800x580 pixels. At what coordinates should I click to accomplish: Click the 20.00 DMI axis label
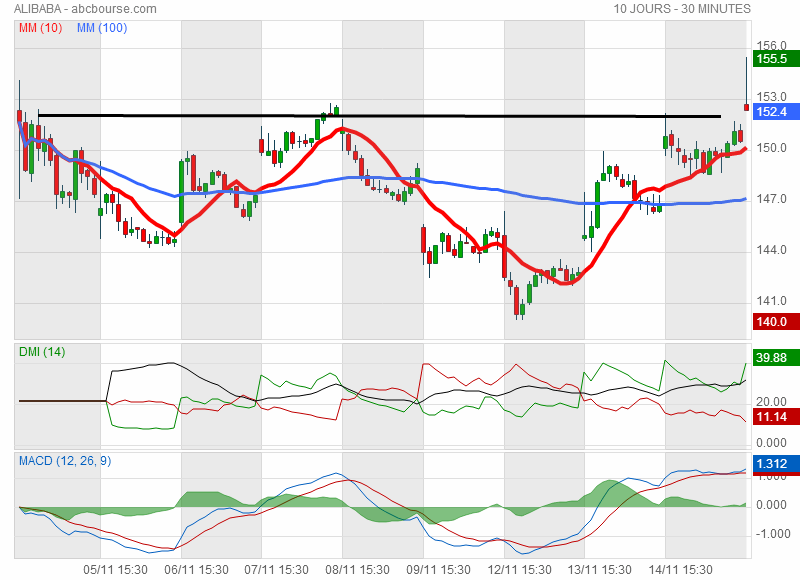771,402
